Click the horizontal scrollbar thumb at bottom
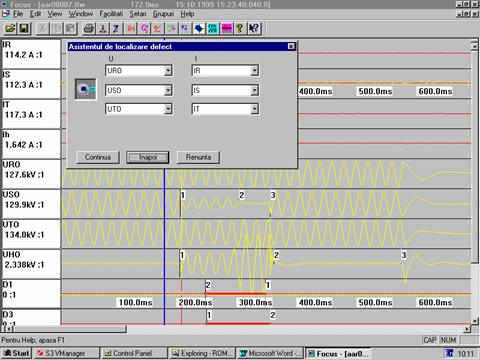The width and height of the screenshot is (480, 360). pyautogui.click(x=70, y=329)
